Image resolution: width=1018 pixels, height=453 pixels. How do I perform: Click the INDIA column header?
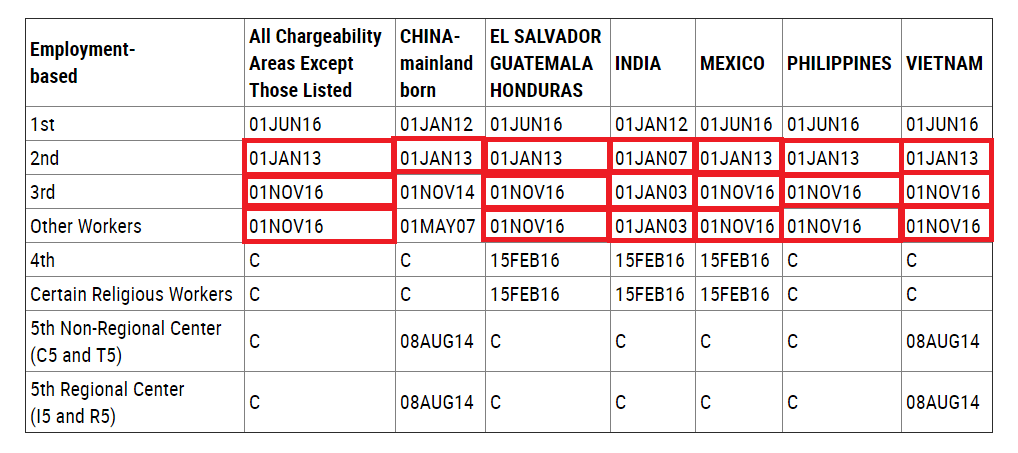pos(638,63)
